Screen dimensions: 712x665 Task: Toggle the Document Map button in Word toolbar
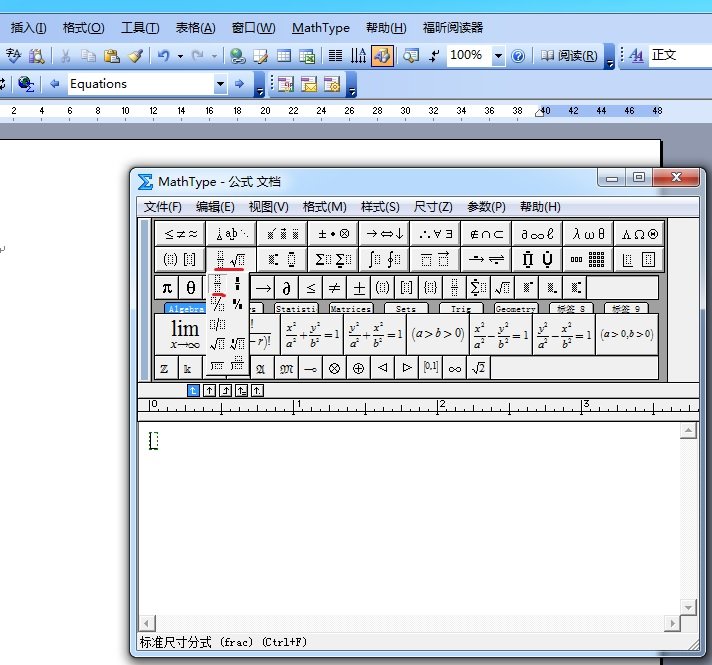tap(382, 56)
